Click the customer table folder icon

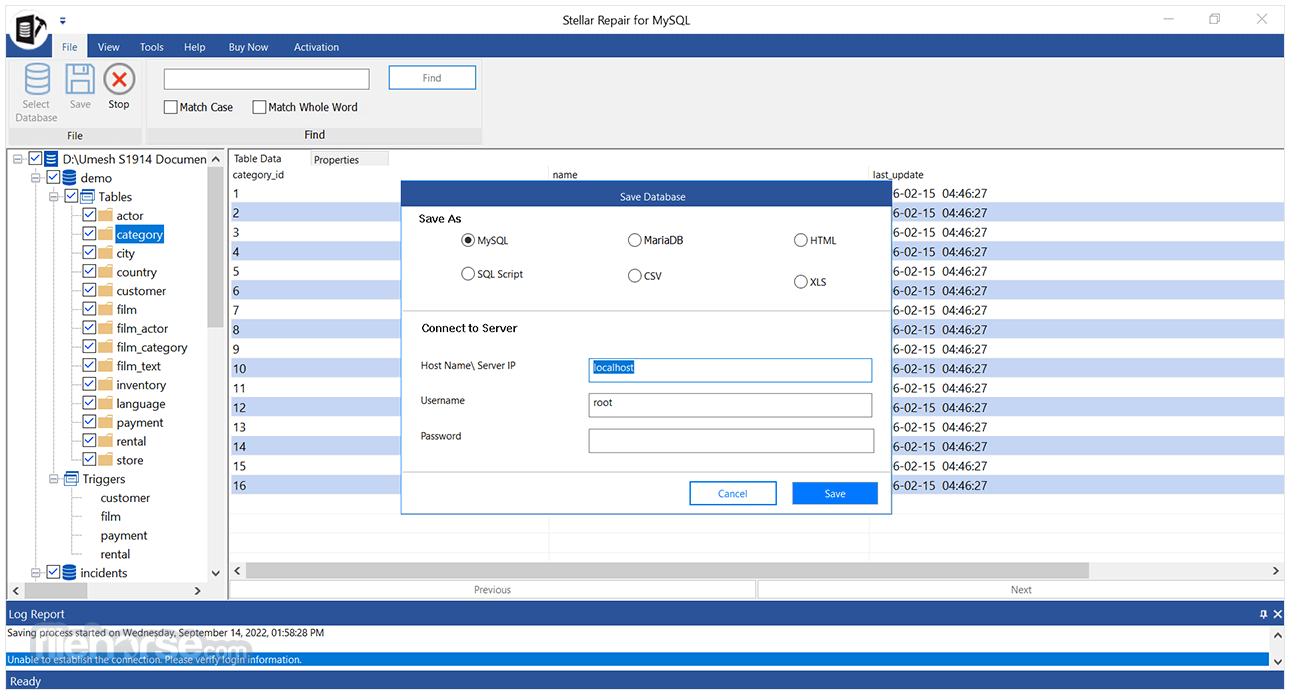106,291
